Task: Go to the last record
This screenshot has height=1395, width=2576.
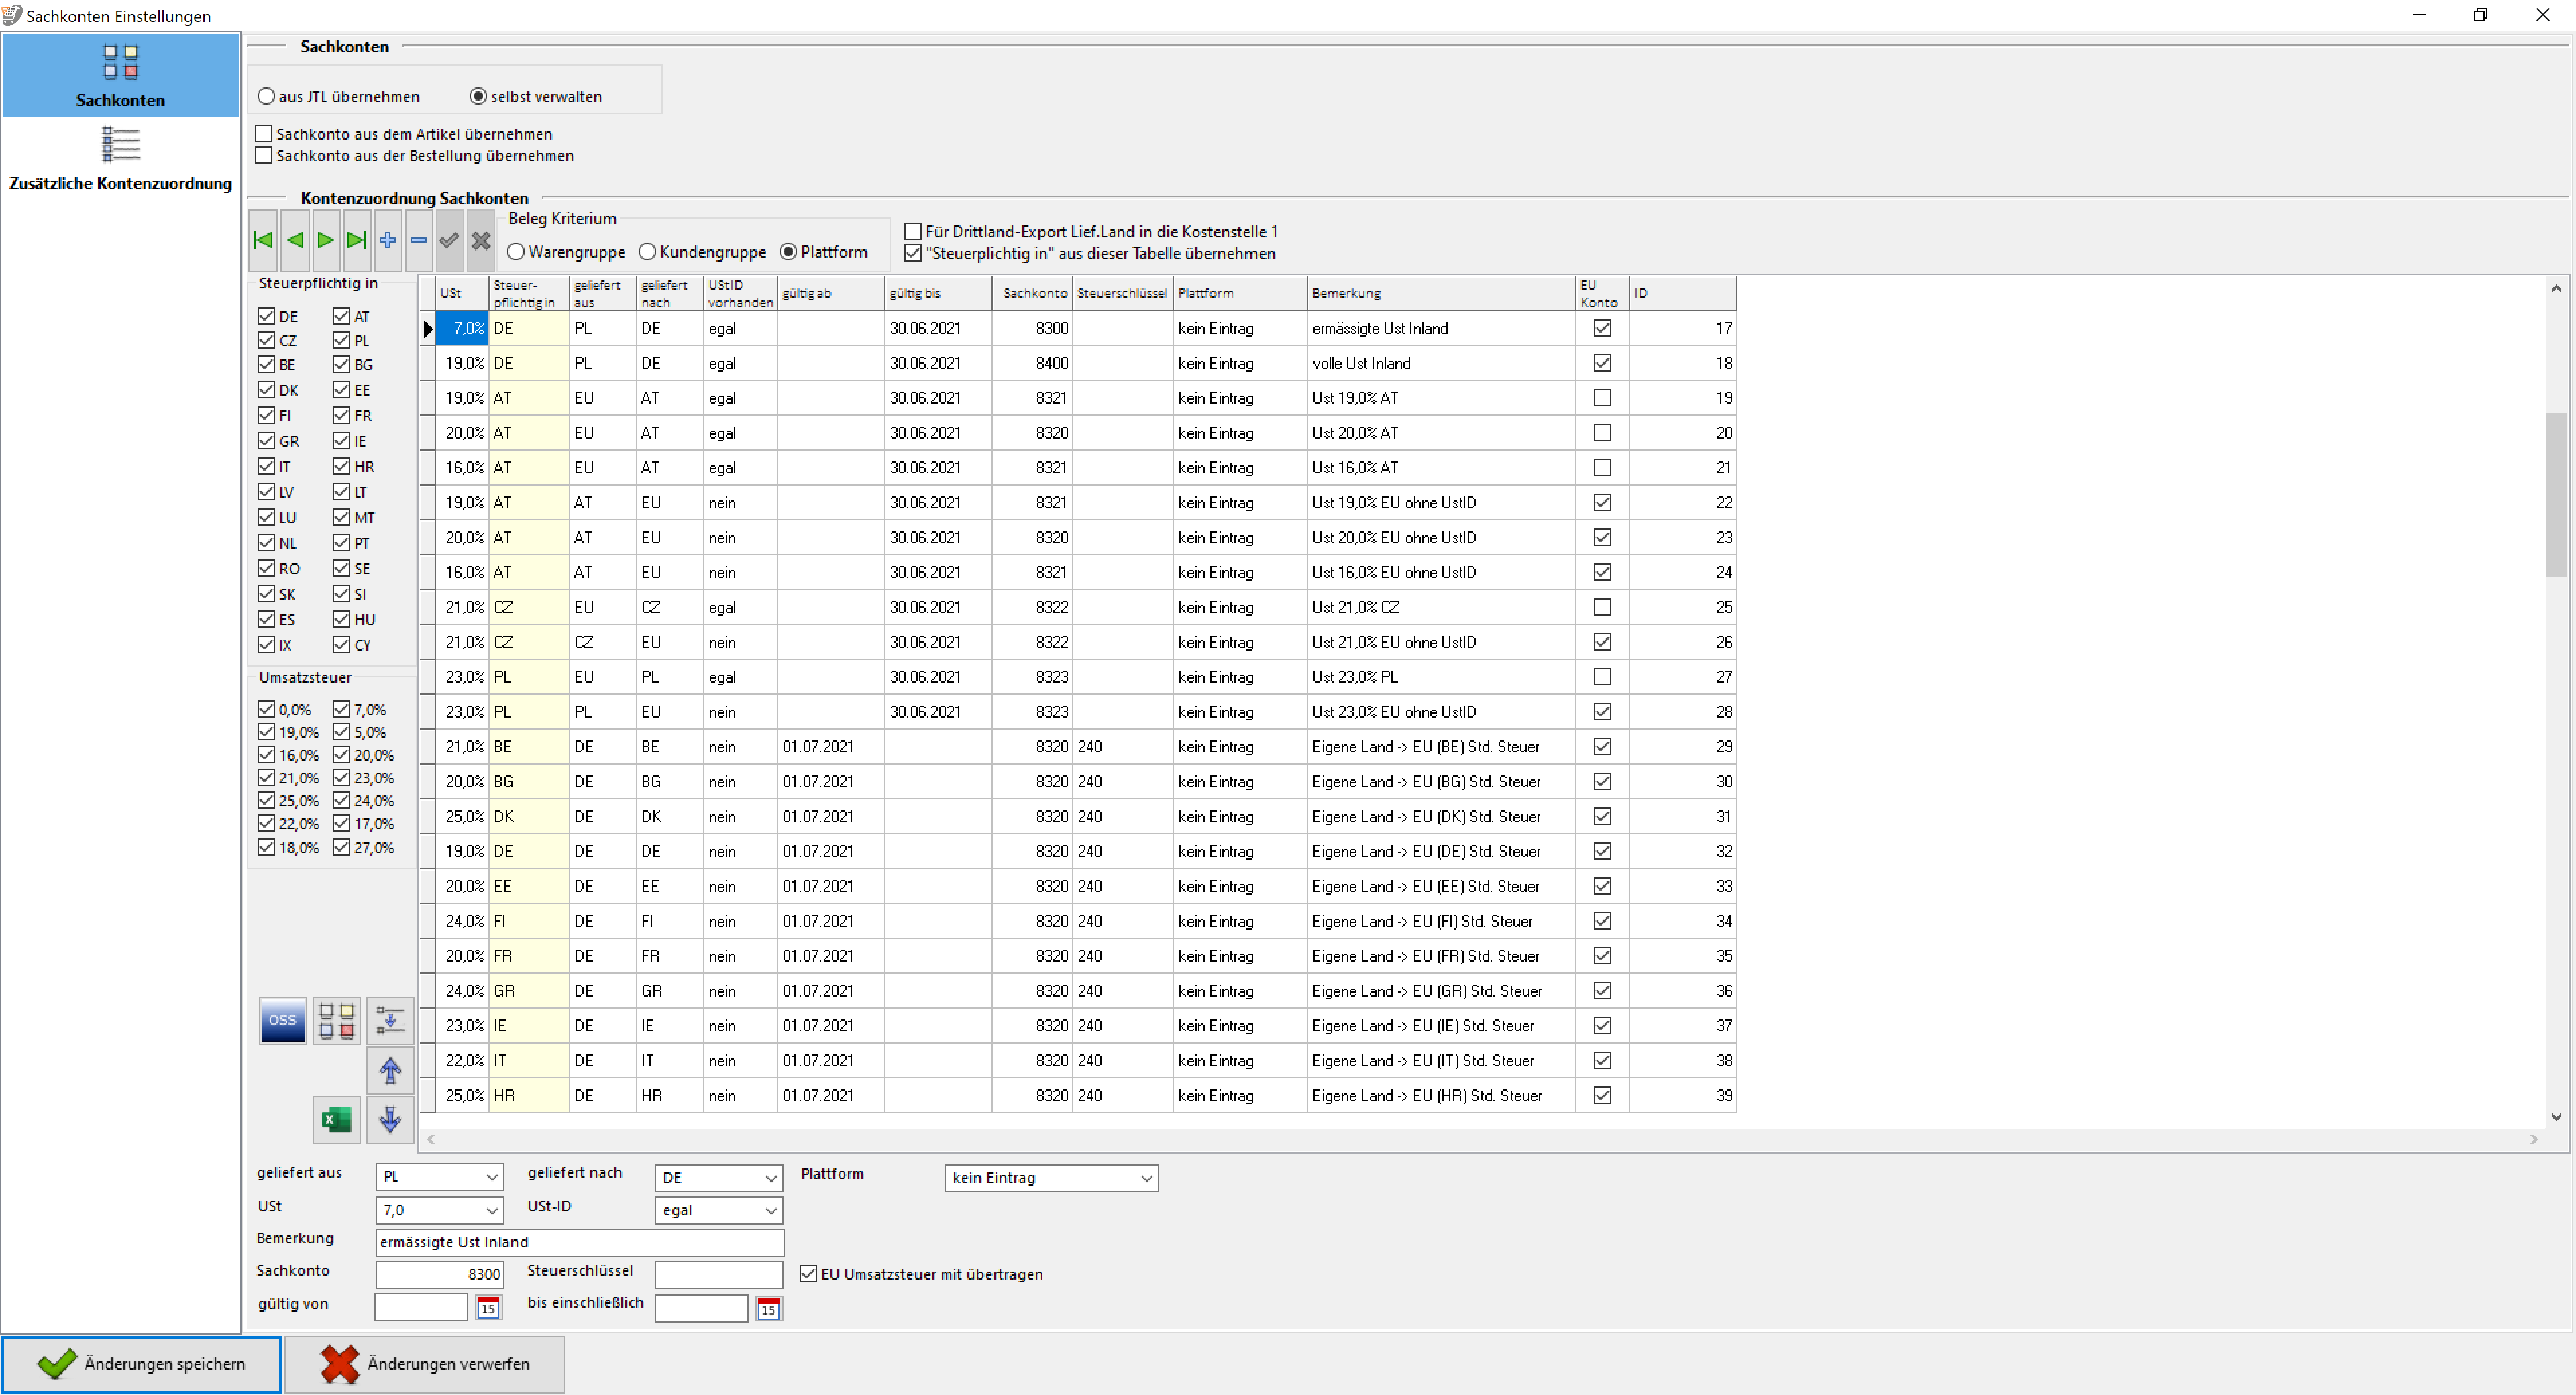Action: click(x=356, y=240)
